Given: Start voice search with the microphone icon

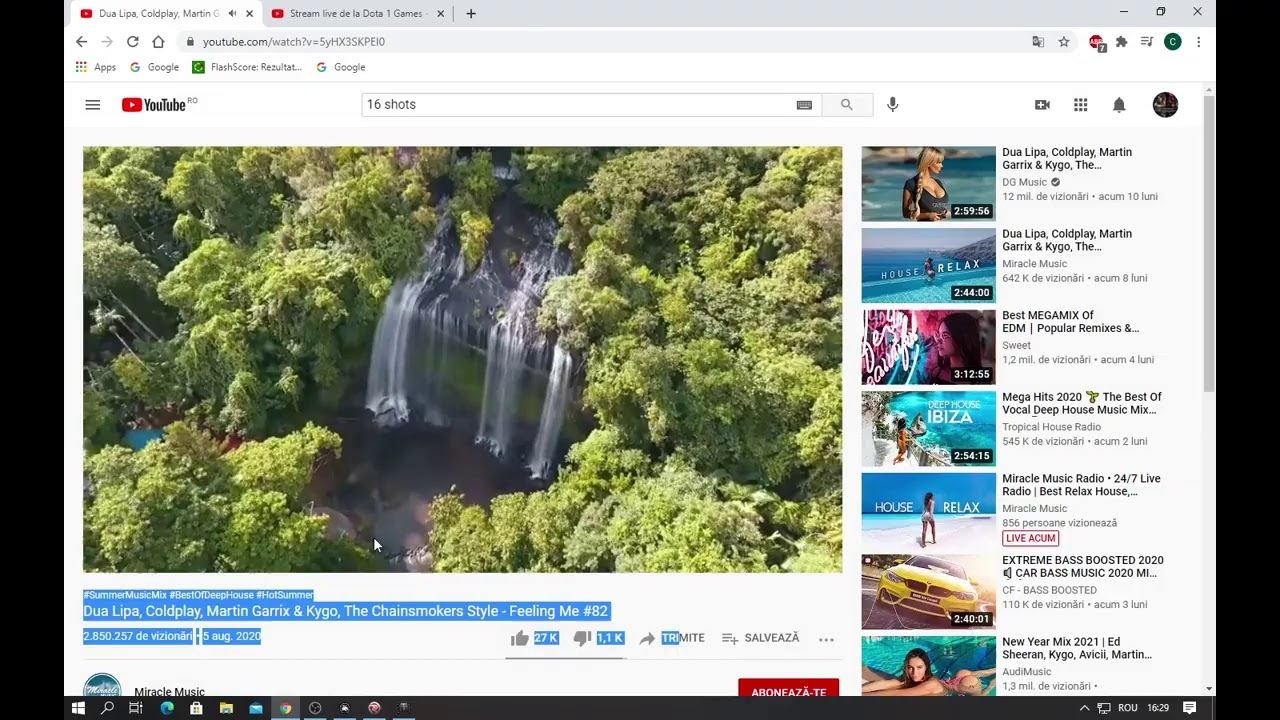Looking at the screenshot, I should pos(893,105).
